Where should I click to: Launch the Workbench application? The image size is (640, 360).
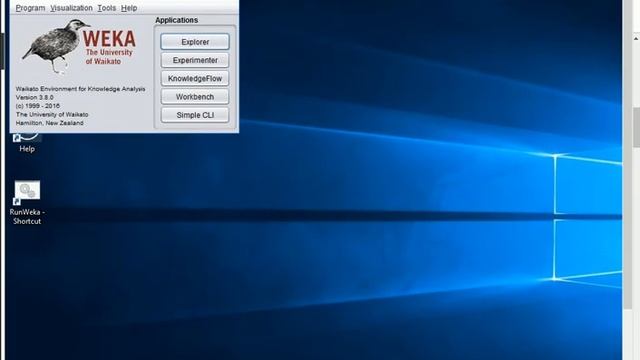[195, 97]
